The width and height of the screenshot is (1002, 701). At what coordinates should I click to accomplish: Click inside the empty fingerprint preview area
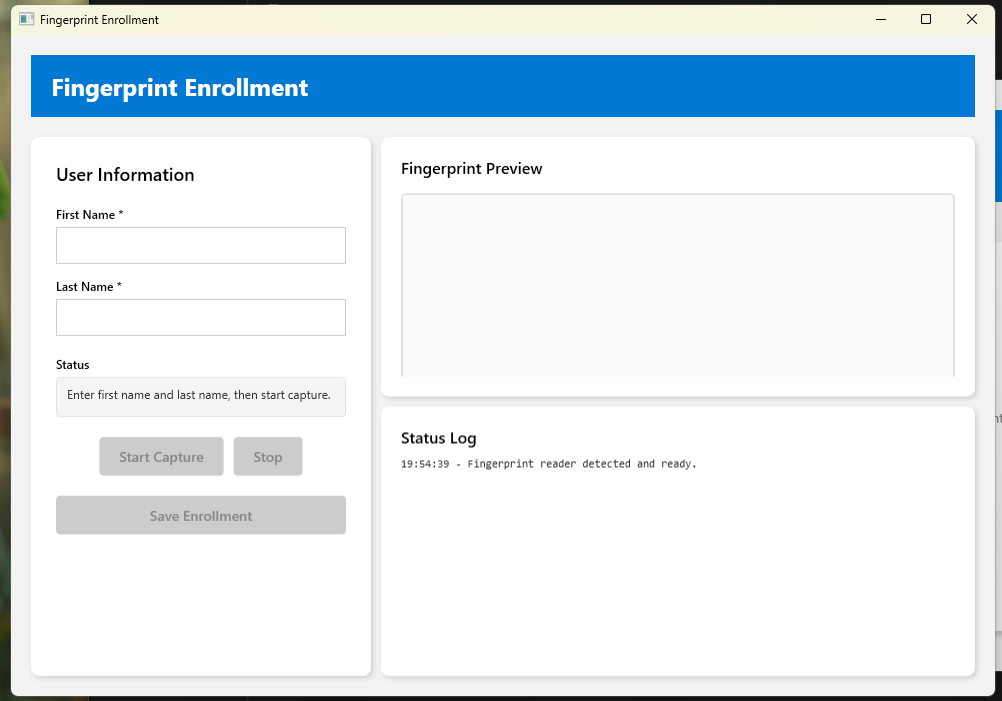(677, 285)
